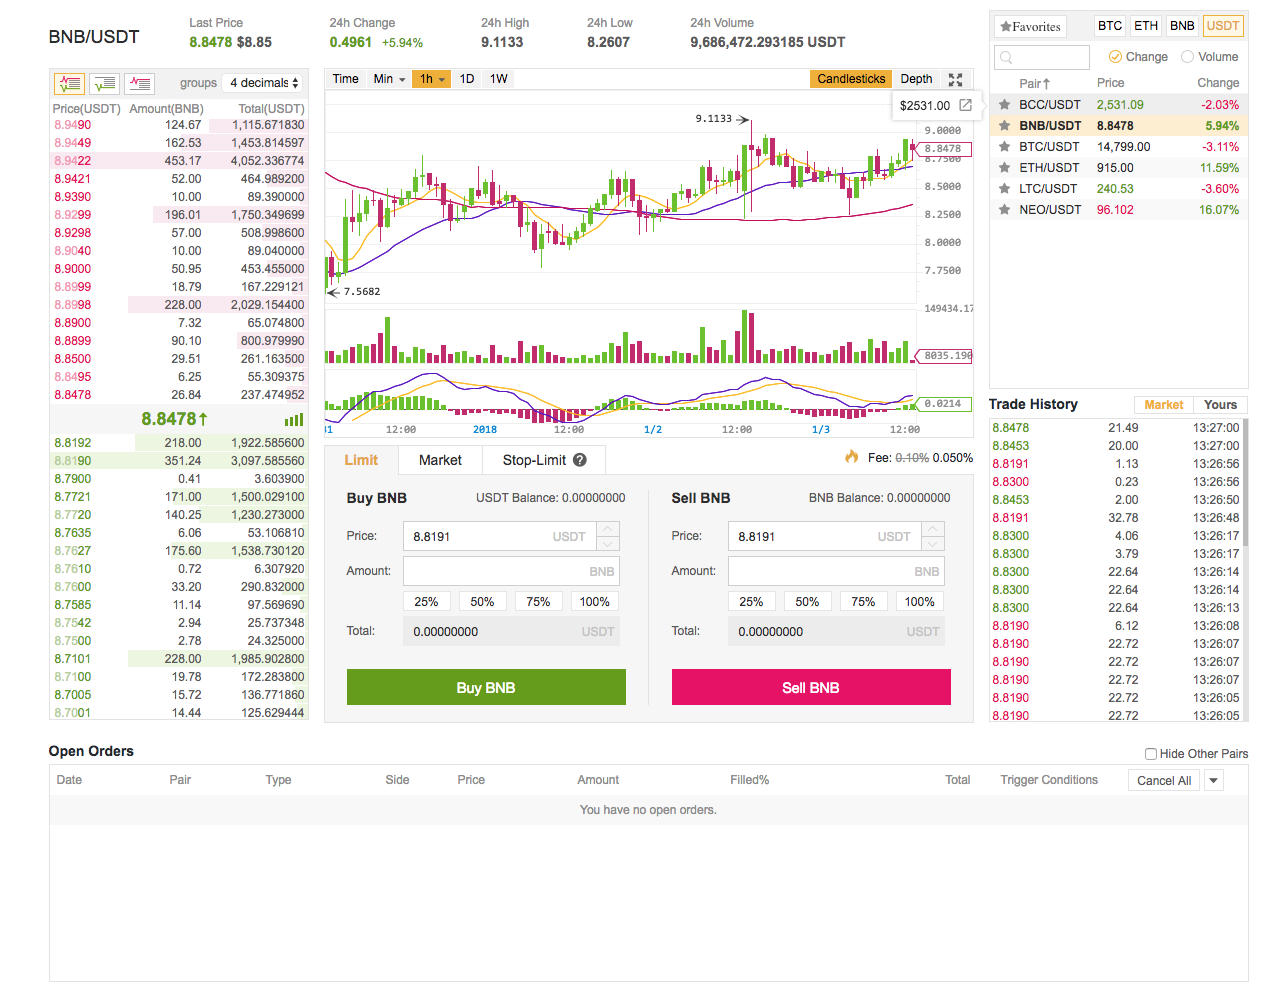1264x996 pixels.
Task: Switch chart to Depth view
Action: coord(916,79)
